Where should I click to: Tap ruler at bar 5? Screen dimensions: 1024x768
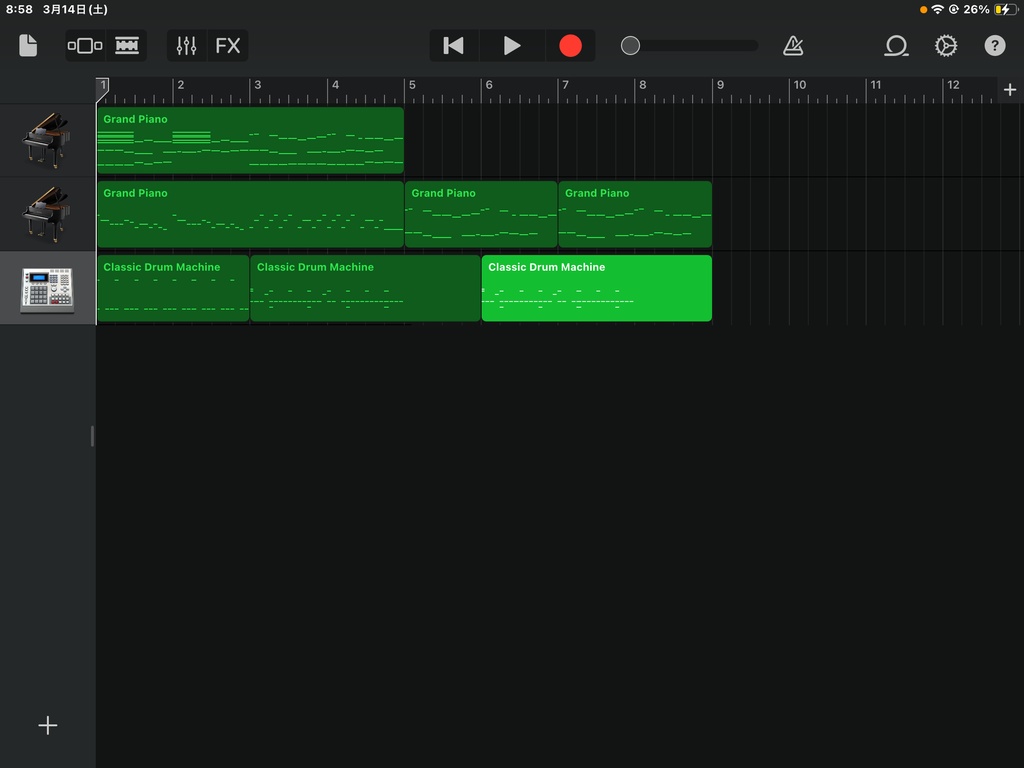[x=412, y=86]
